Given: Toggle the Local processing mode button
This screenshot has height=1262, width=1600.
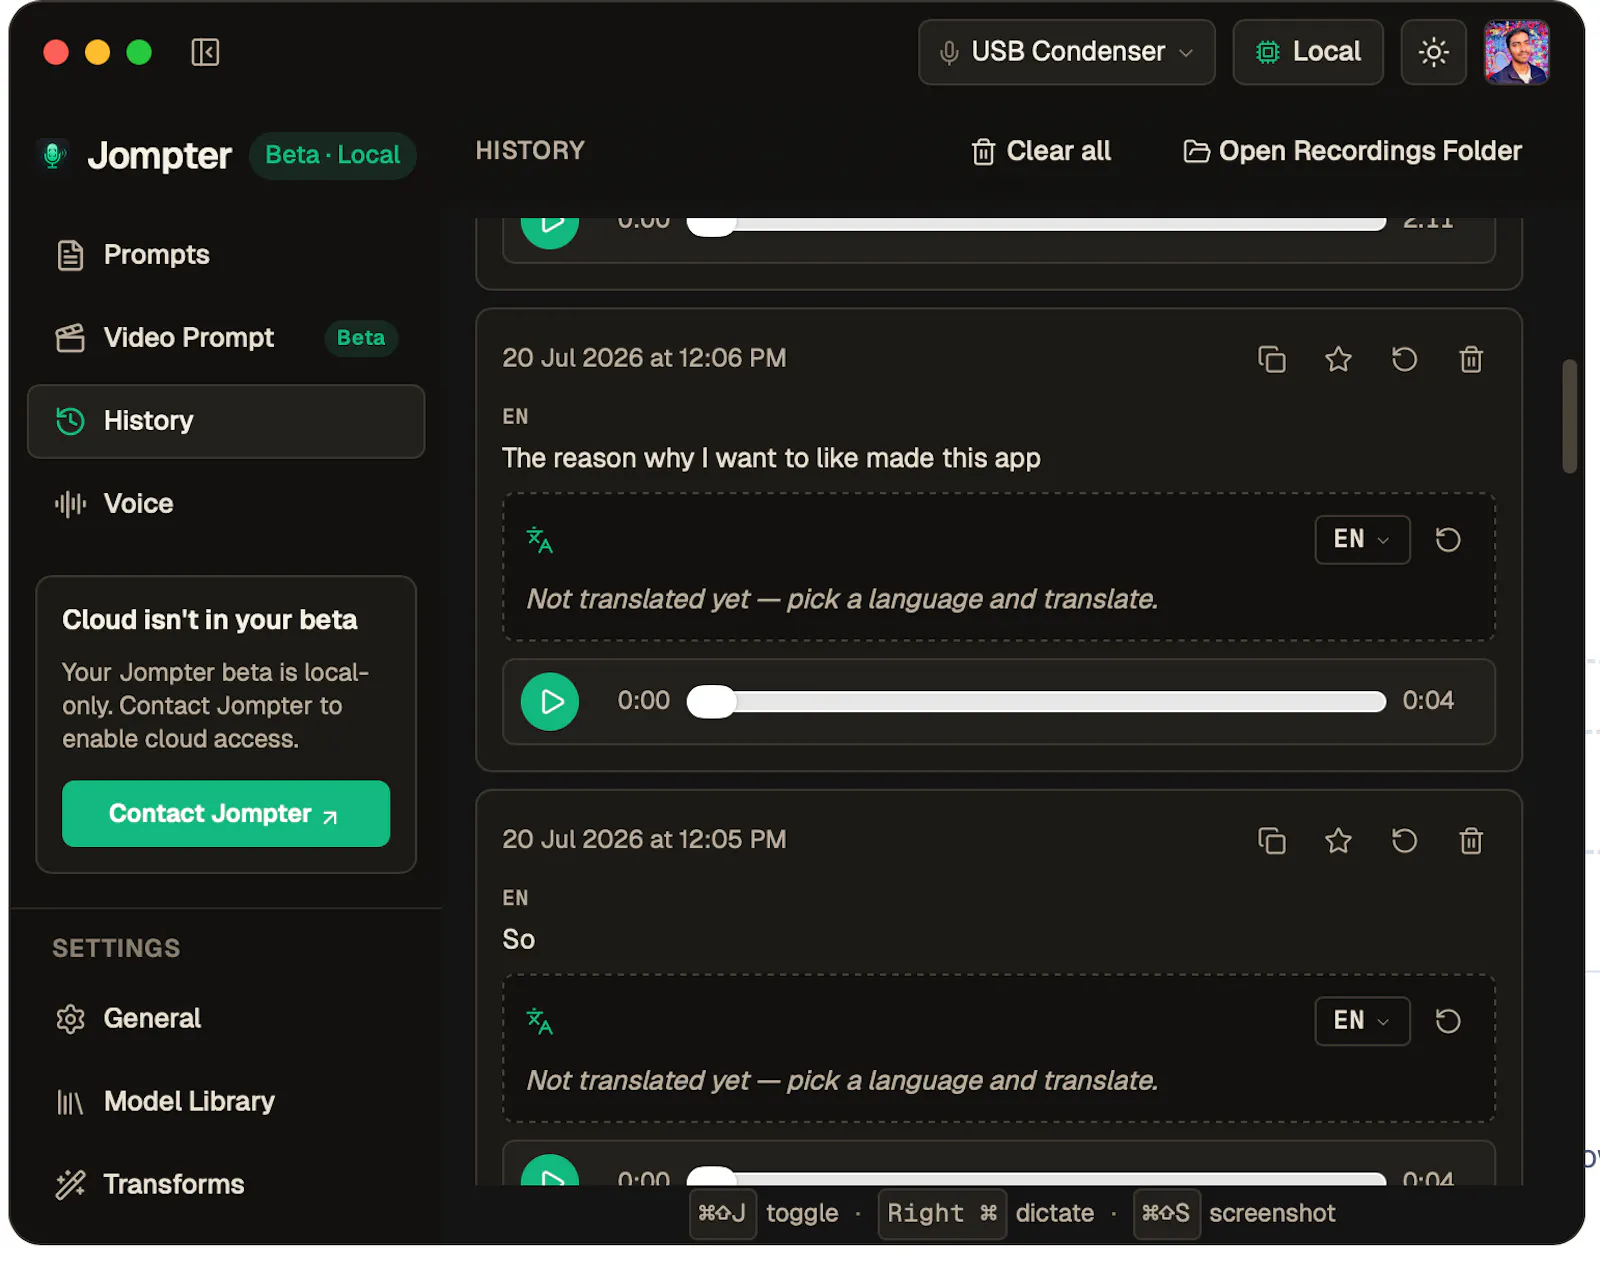Looking at the screenshot, I should [1307, 52].
